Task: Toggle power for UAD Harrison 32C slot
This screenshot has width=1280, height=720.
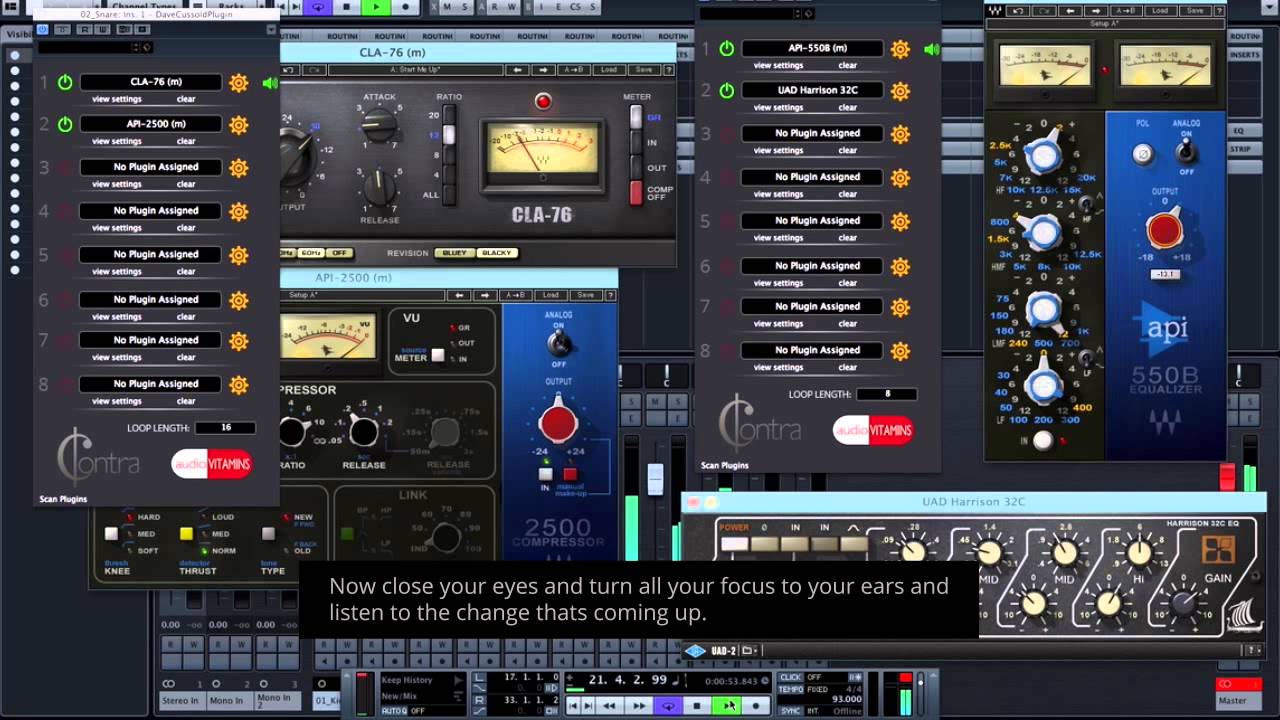Action: [727, 91]
